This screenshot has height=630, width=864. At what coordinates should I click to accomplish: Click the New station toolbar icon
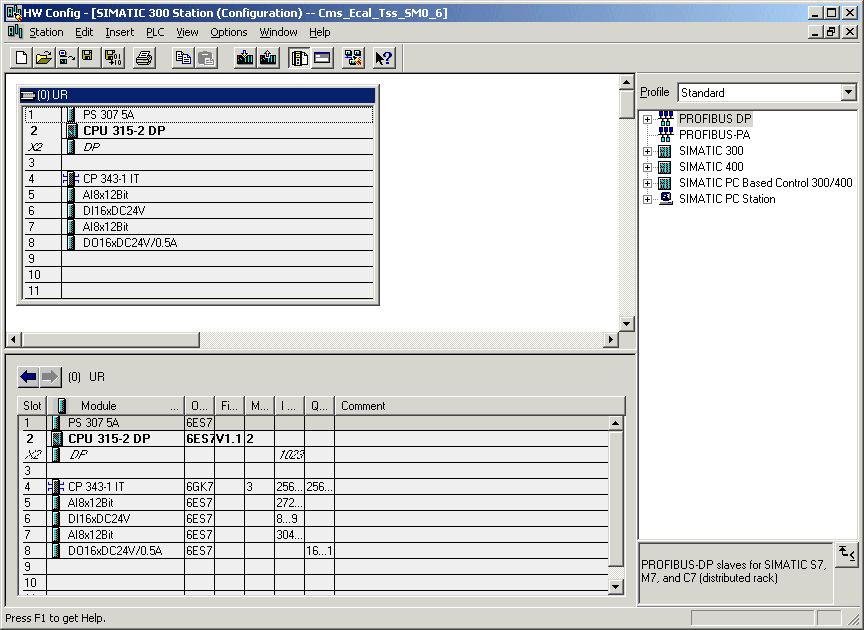click(x=21, y=58)
